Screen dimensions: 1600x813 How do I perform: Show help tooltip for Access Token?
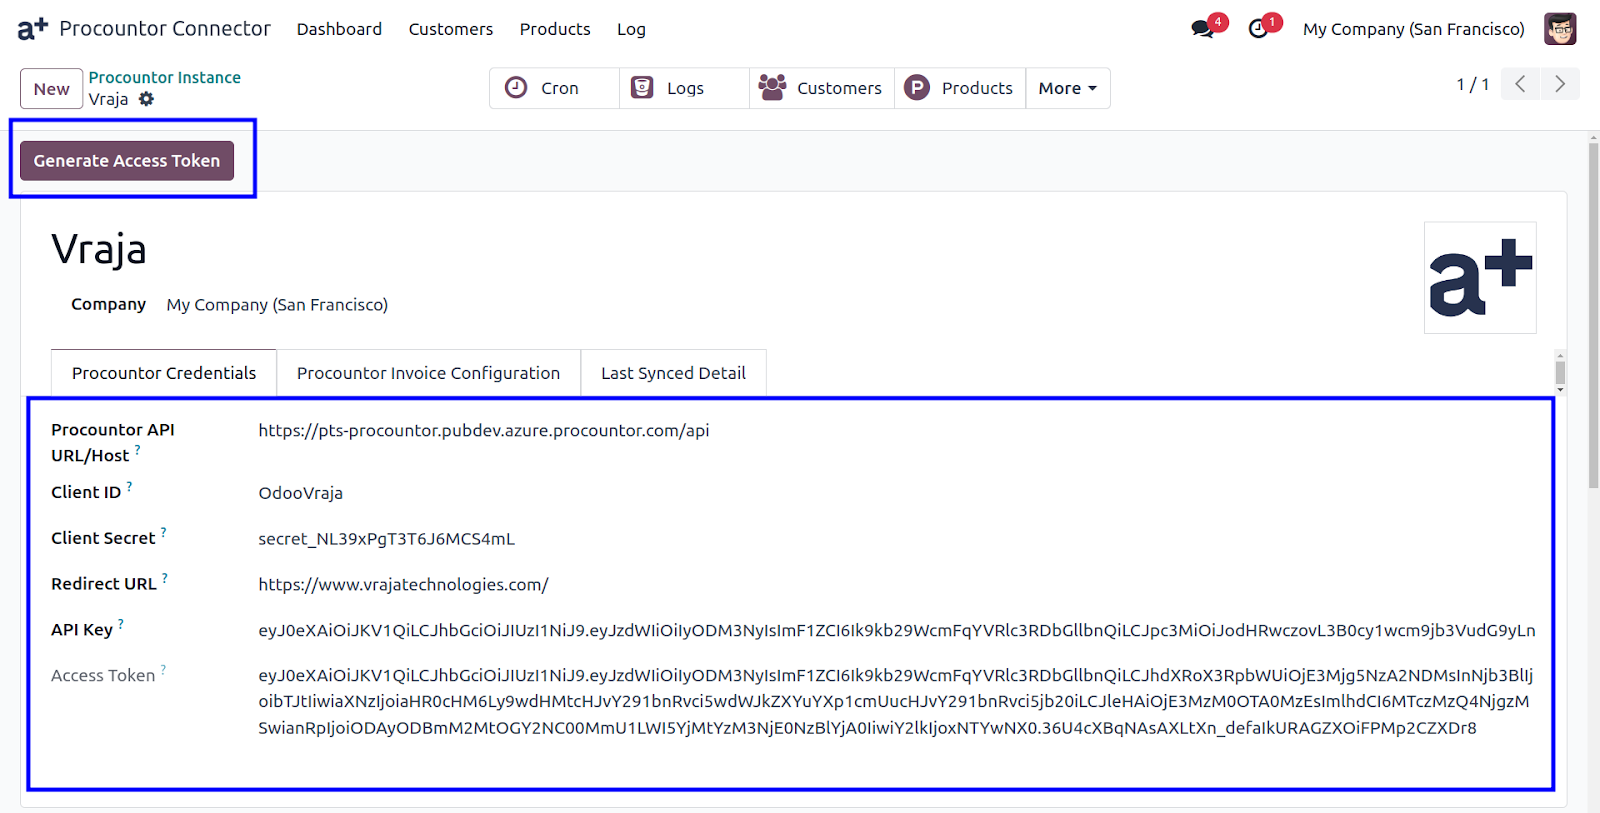(x=164, y=671)
